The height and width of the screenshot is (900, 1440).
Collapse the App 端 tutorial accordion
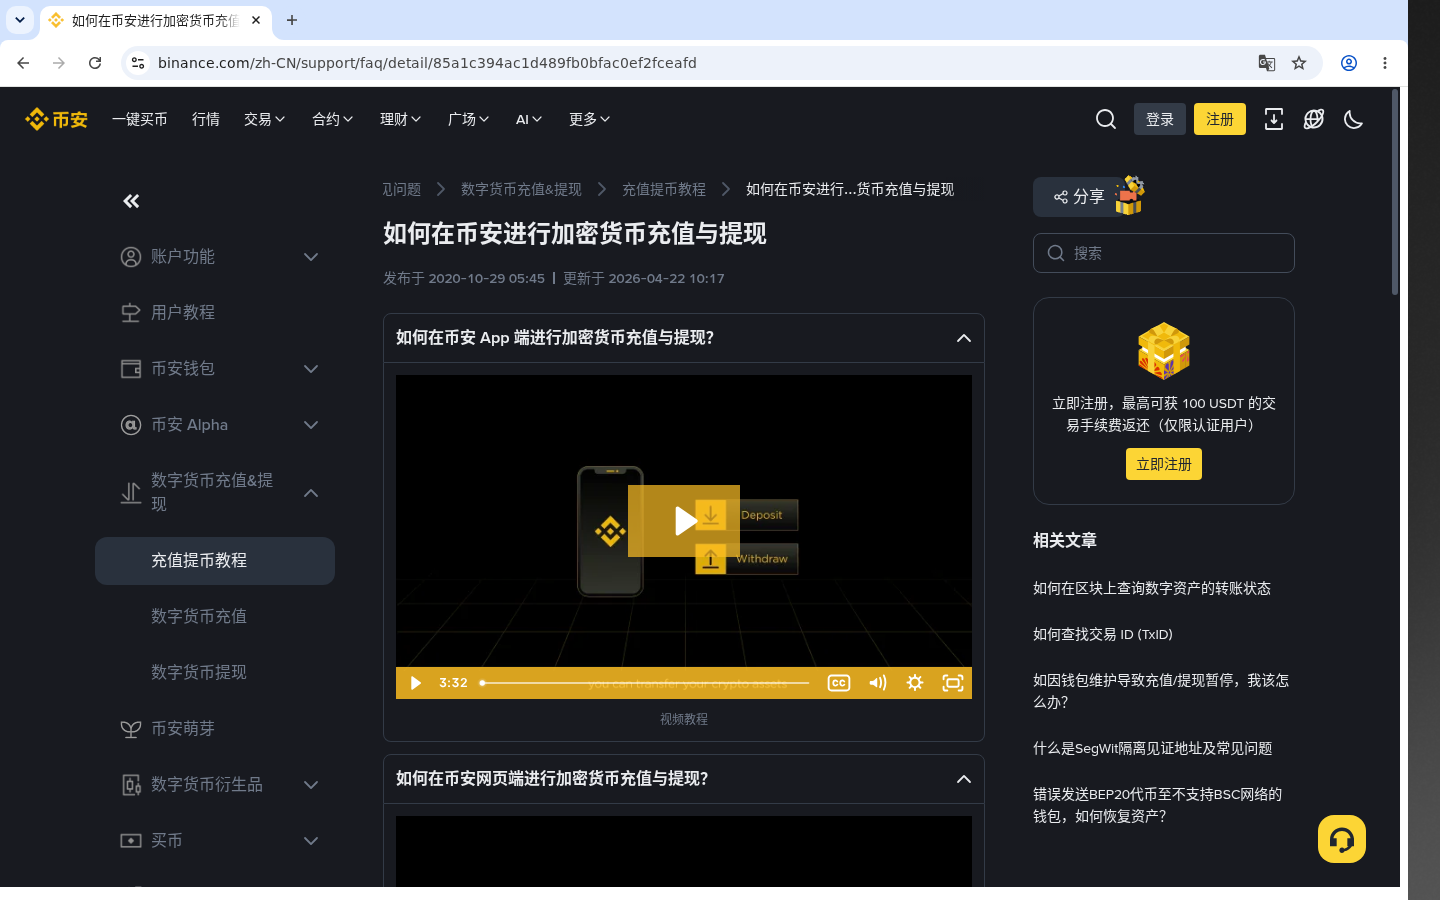(964, 338)
